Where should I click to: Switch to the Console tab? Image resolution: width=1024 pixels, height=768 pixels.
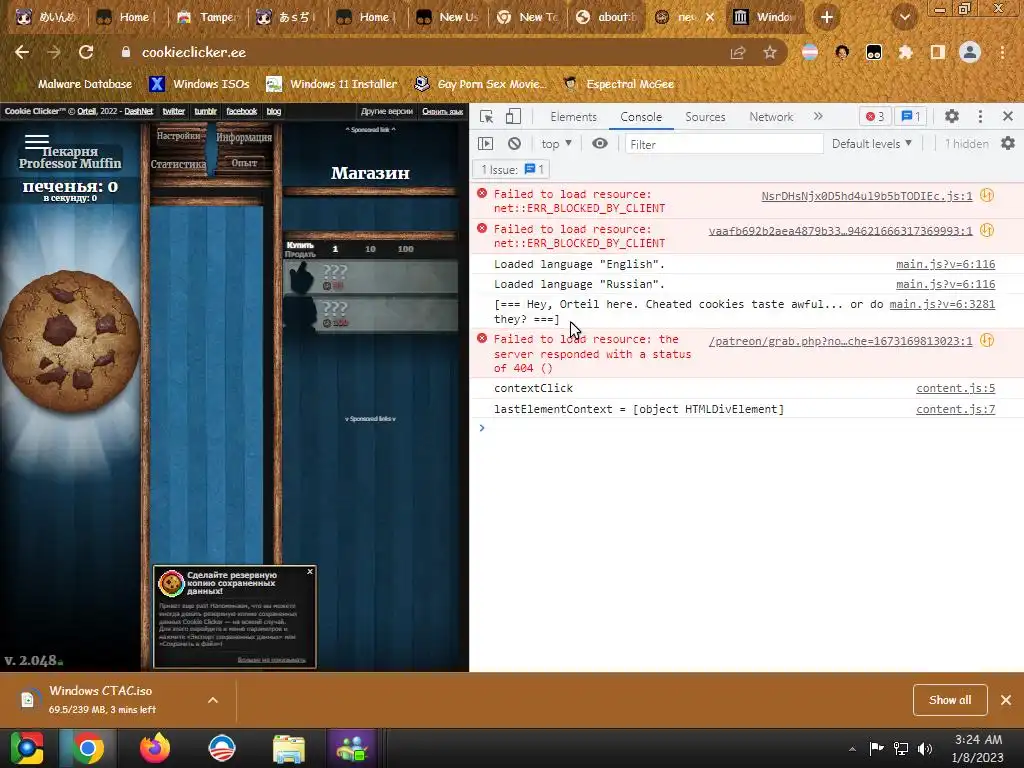pos(641,117)
